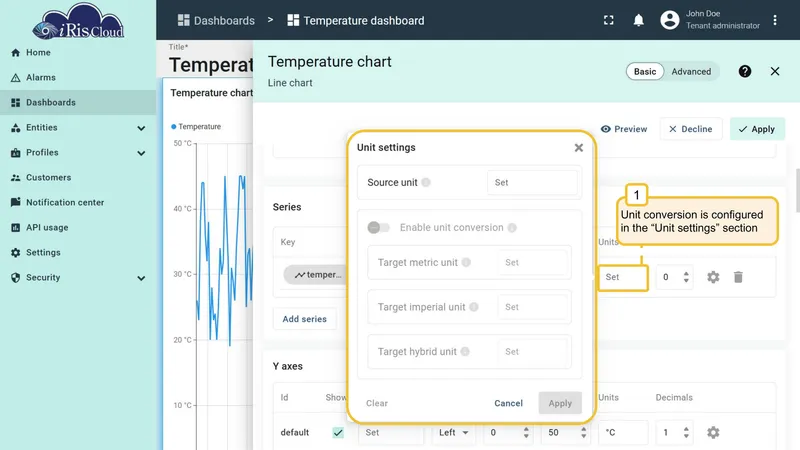
Task: Click the Y axis units °C field
Action: (623, 433)
